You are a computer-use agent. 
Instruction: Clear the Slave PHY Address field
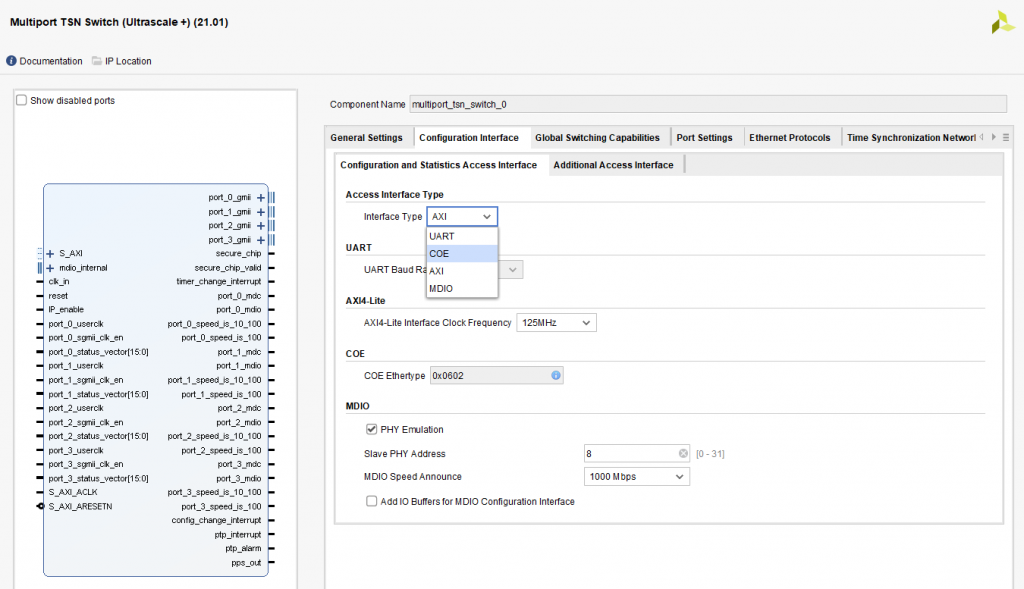coord(683,454)
